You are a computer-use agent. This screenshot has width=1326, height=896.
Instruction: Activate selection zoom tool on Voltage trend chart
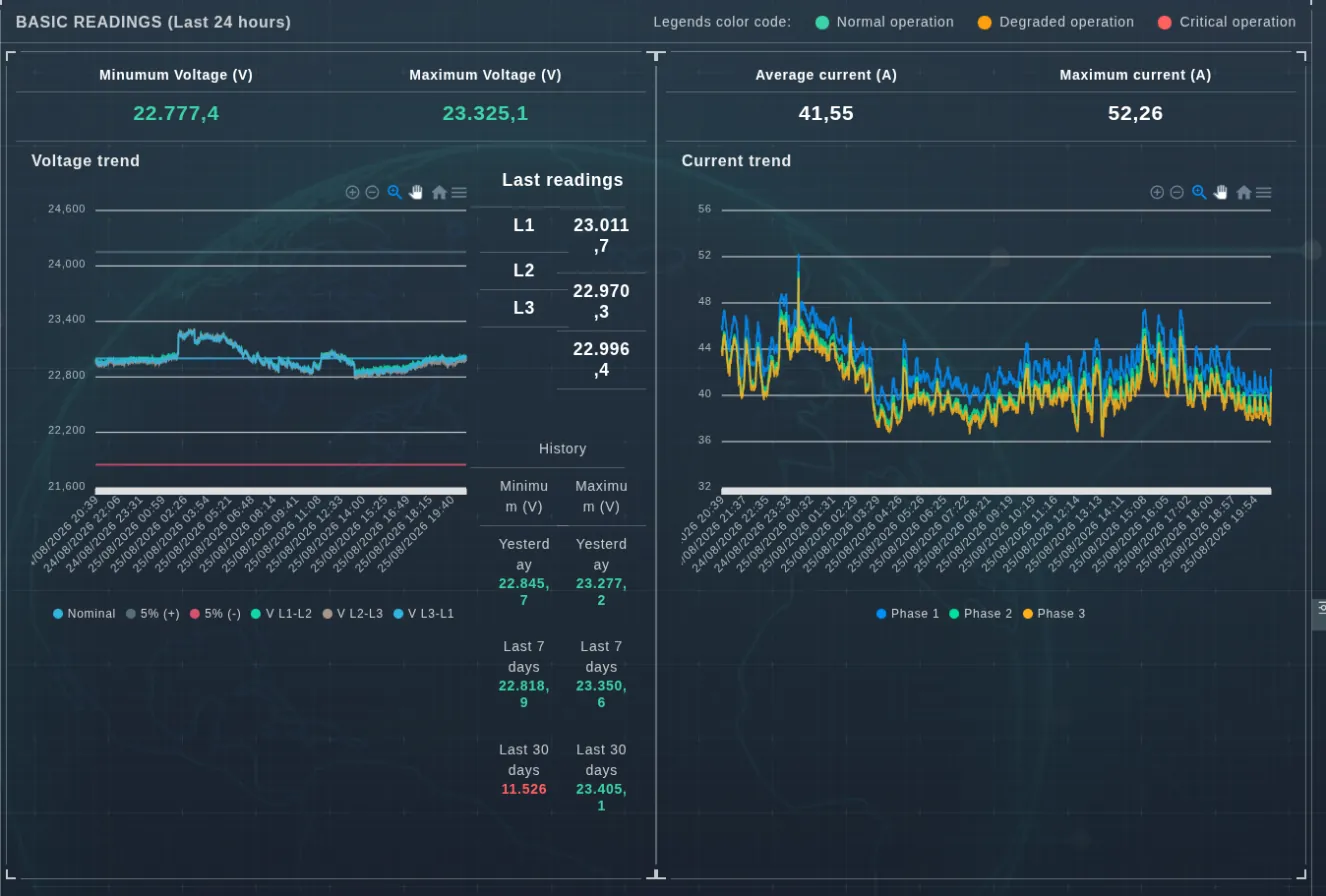pos(394,192)
